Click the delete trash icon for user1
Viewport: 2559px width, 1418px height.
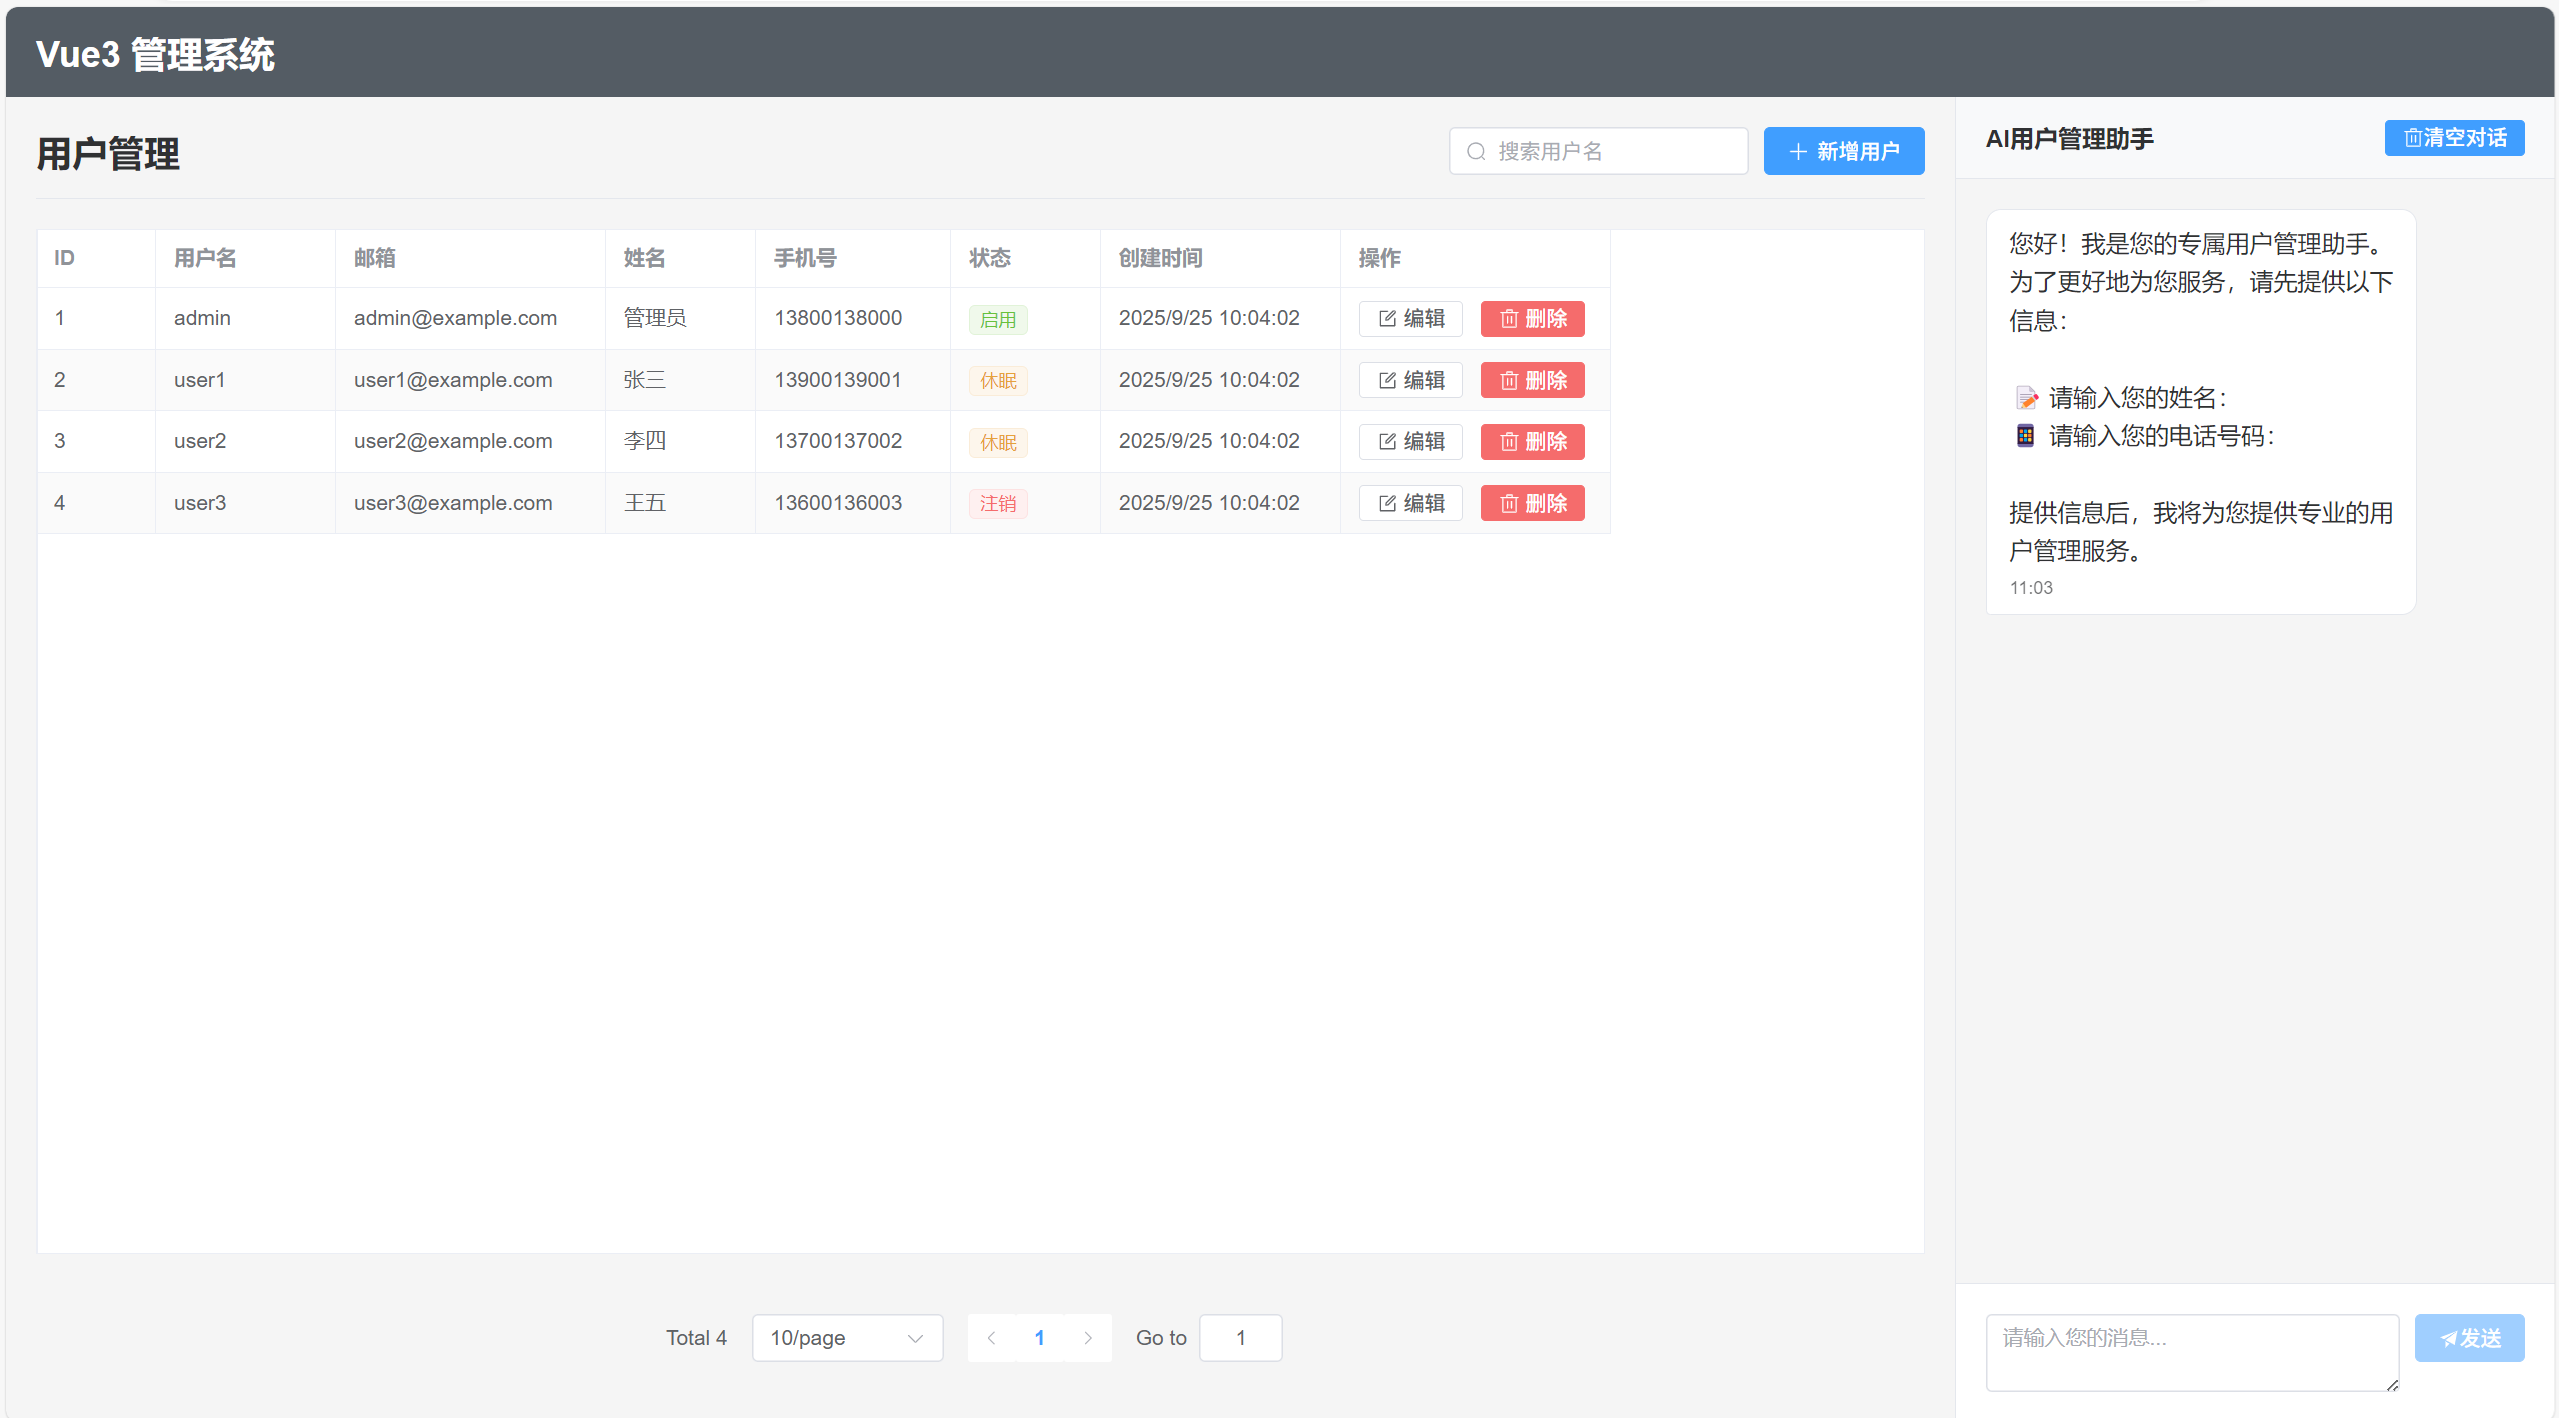(x=1509, y=381)
